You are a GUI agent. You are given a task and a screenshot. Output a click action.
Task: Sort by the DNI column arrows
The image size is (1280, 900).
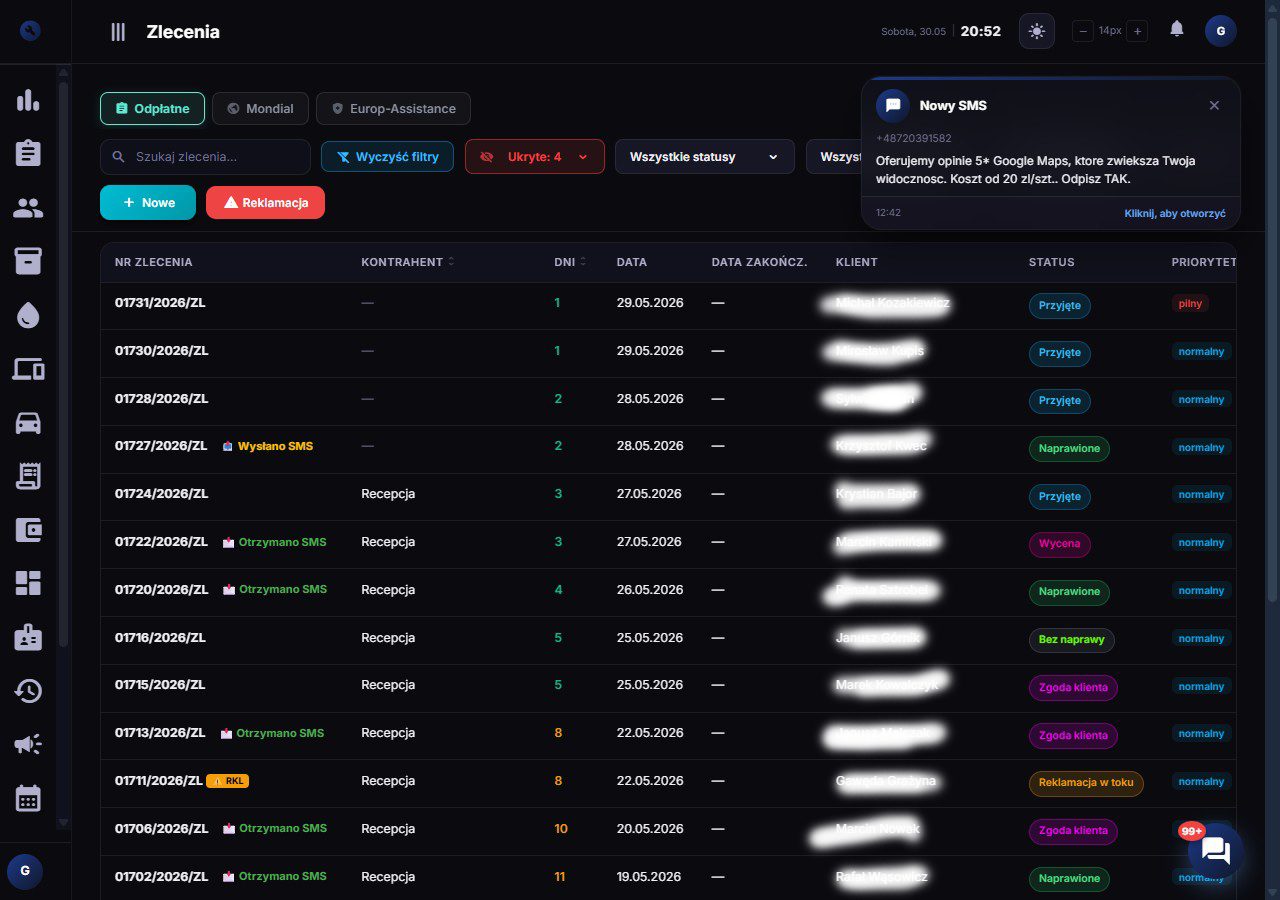pyautogui.click(x=583, y=262)
